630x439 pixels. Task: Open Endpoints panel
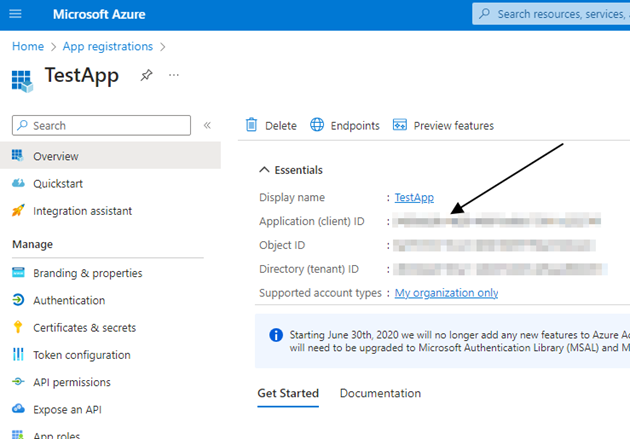point(345,126)
